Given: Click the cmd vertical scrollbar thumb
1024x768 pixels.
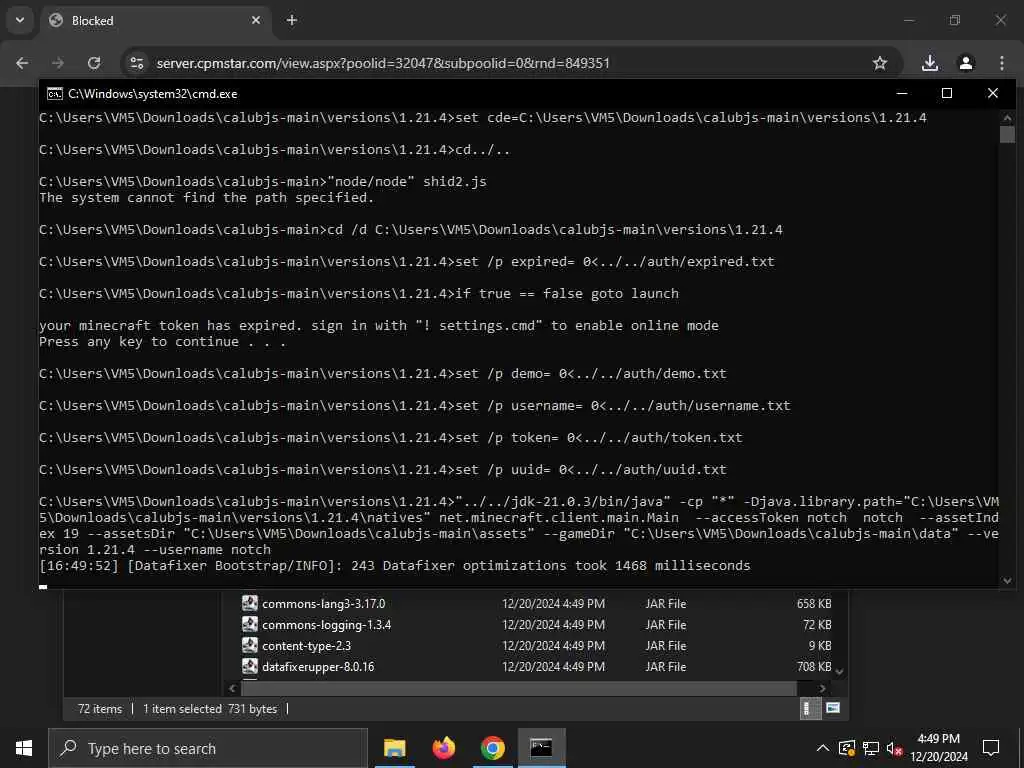Looking at the screenshot, I should point(1007,135).
